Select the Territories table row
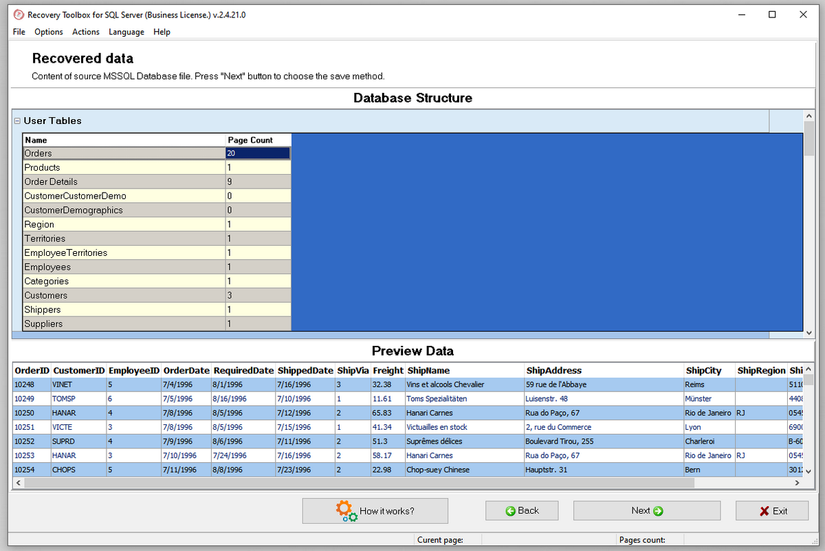The width and height of the screenshot is (825, 551). (x=157, y=238)
